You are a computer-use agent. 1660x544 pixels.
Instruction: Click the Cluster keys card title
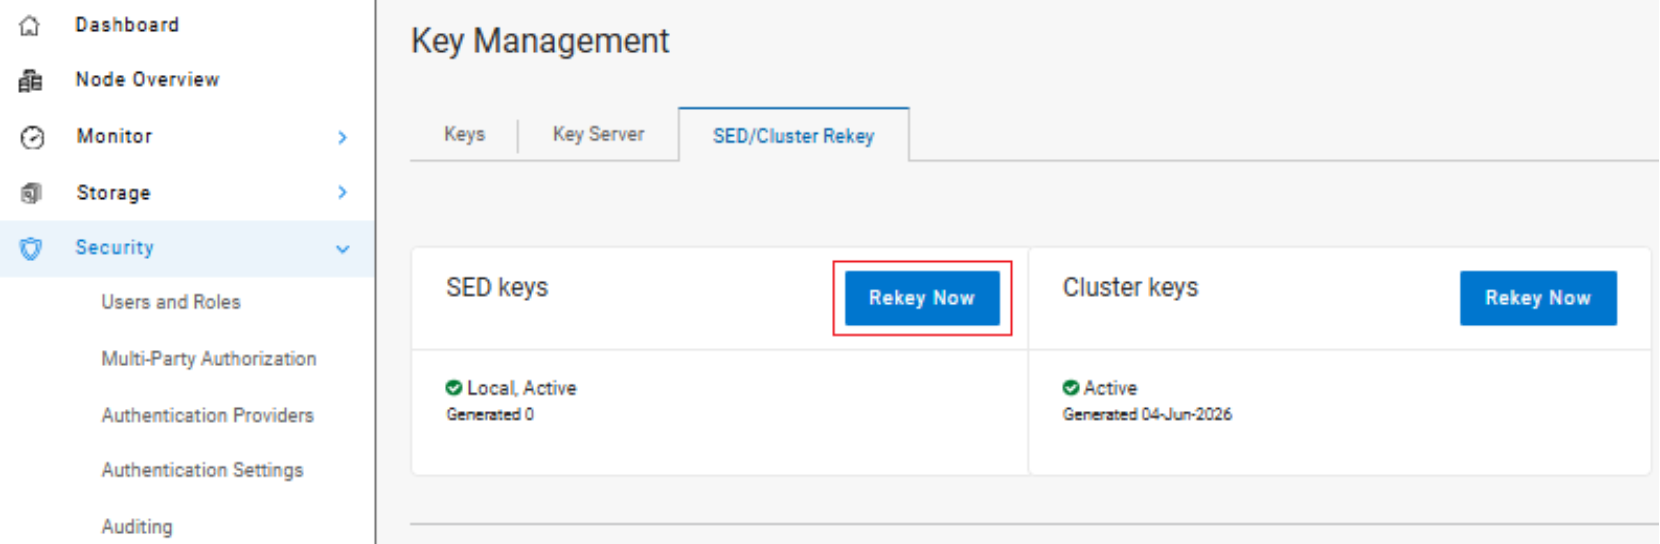pyautogui.click(x=1130, y=288)
